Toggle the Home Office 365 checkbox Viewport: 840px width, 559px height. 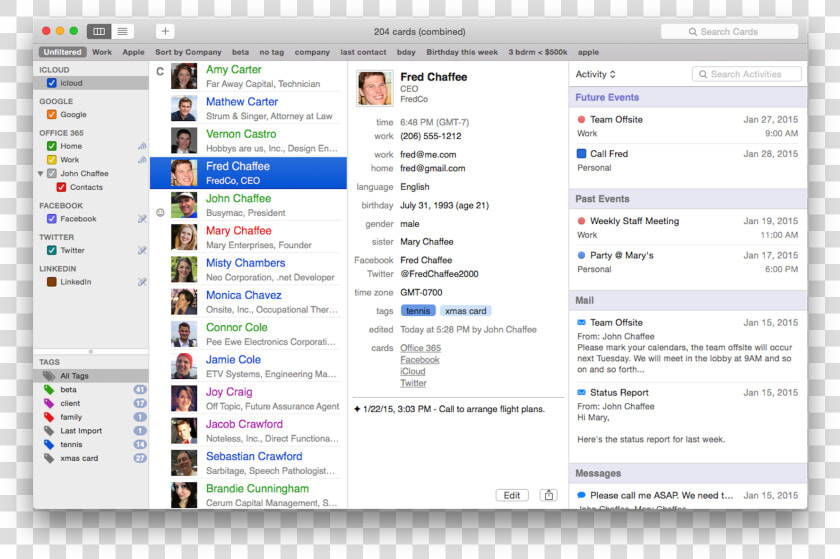pyautogui.click(x=52, y=146)
